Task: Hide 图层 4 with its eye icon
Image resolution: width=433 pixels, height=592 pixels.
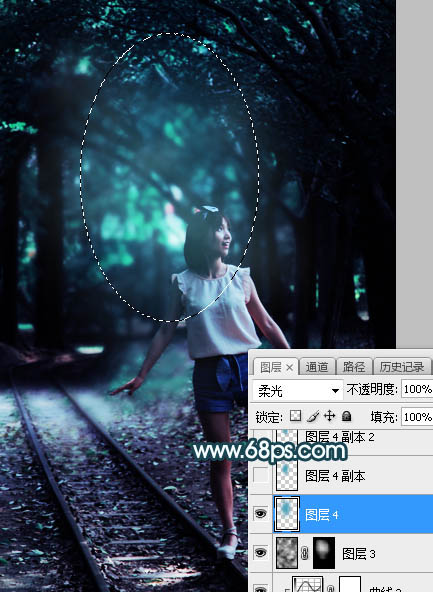Action: 260,513
